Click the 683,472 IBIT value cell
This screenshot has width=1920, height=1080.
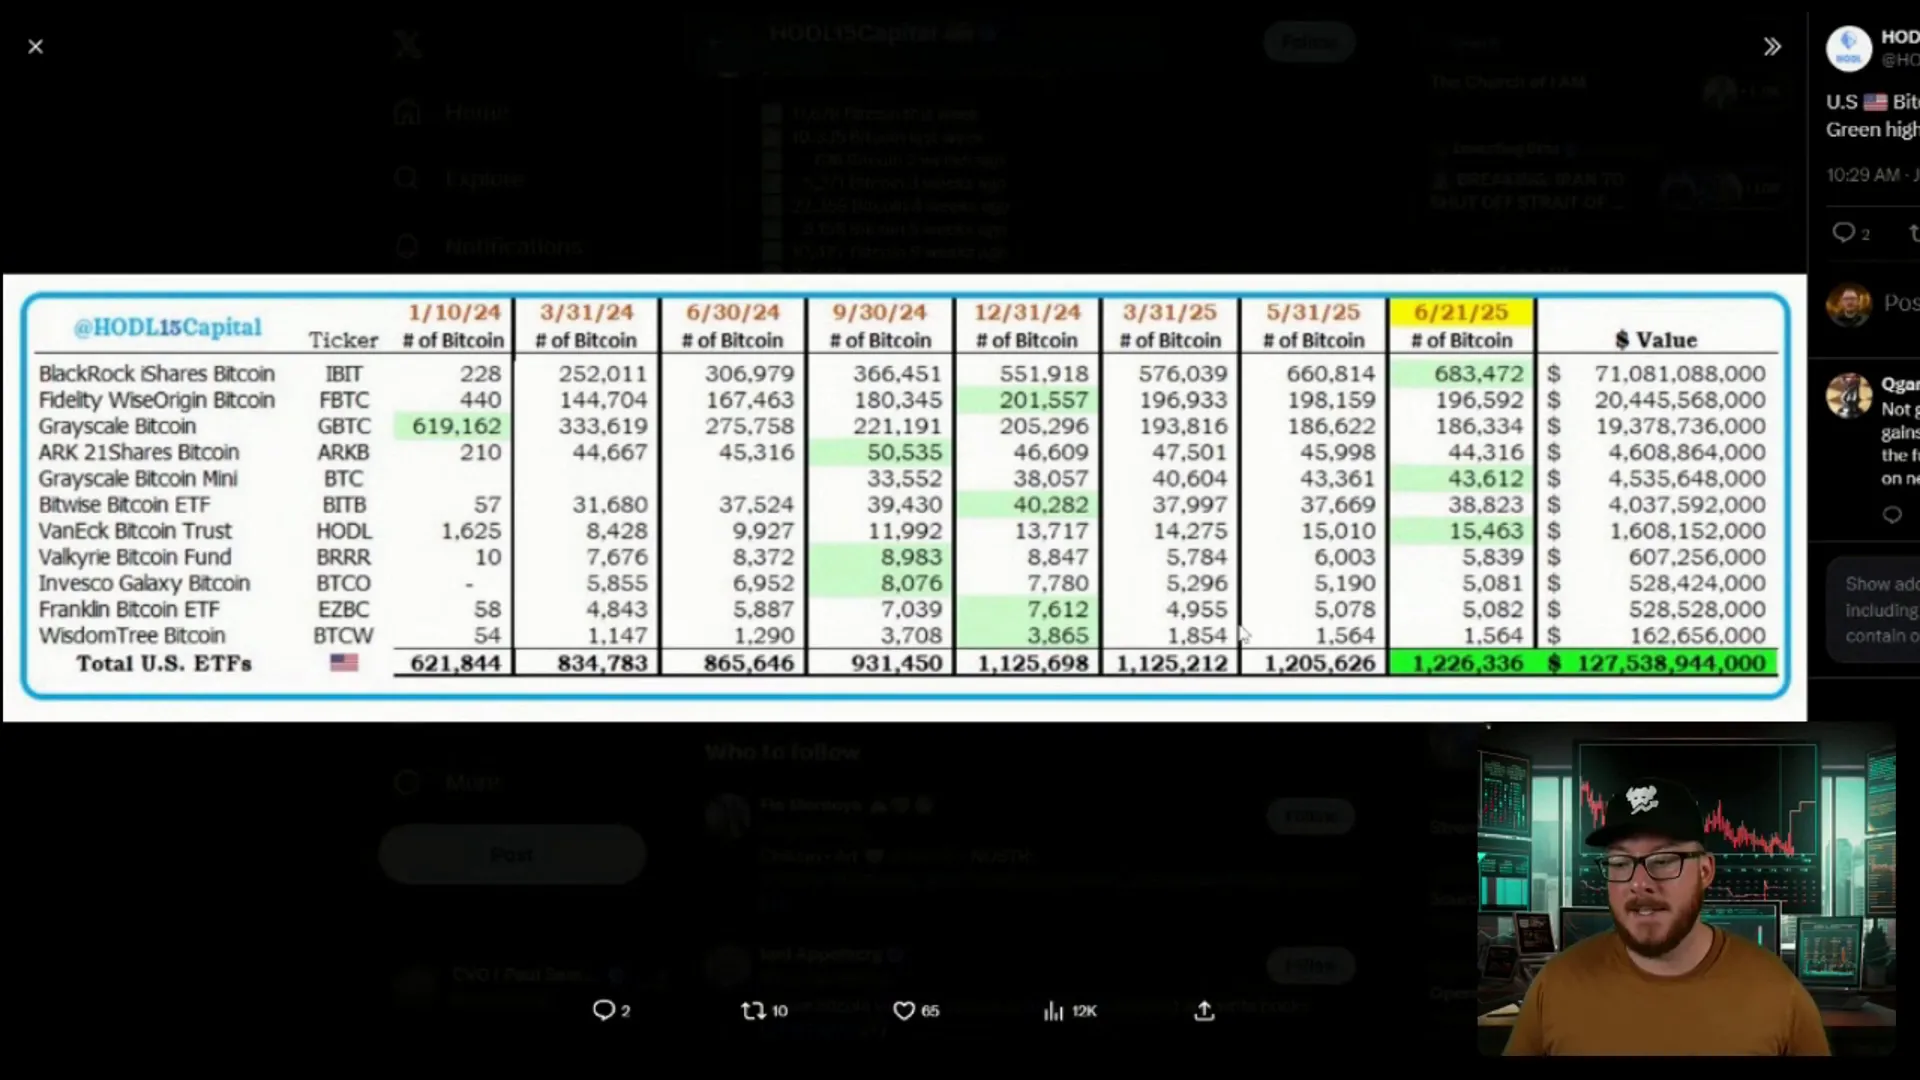tap(1461, 374)
